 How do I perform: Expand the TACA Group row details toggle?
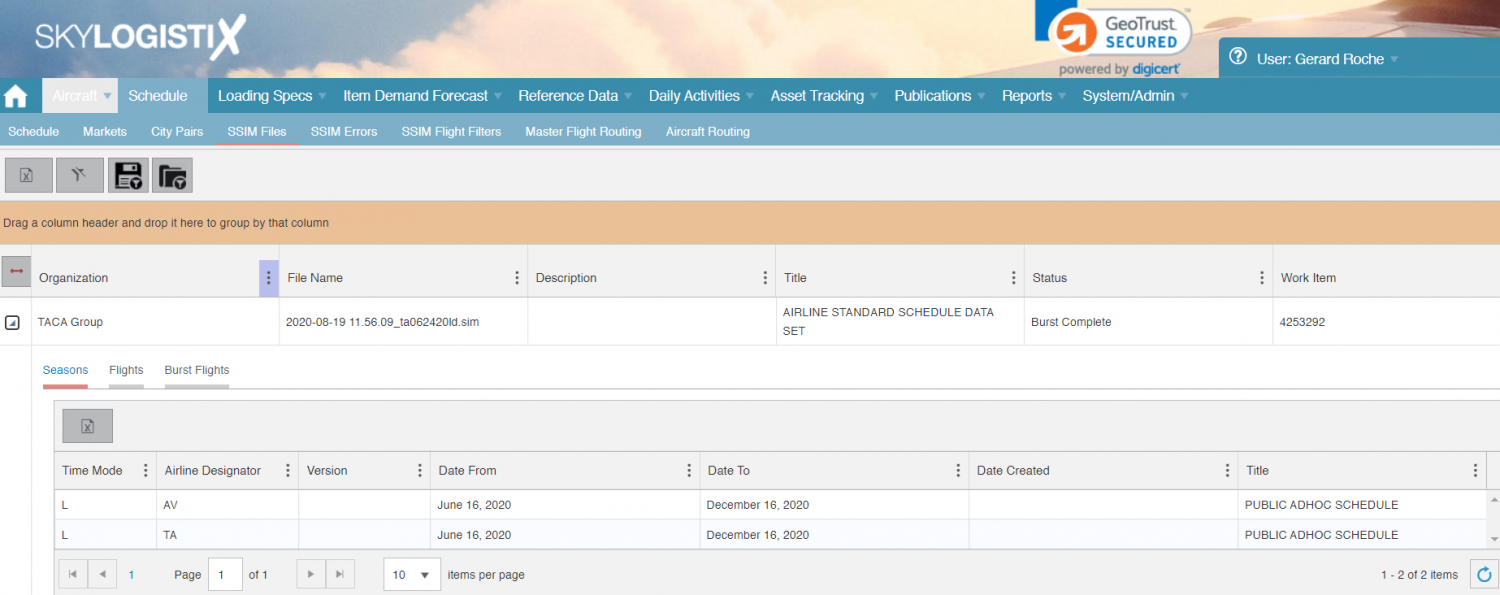(x=15, y=321)
